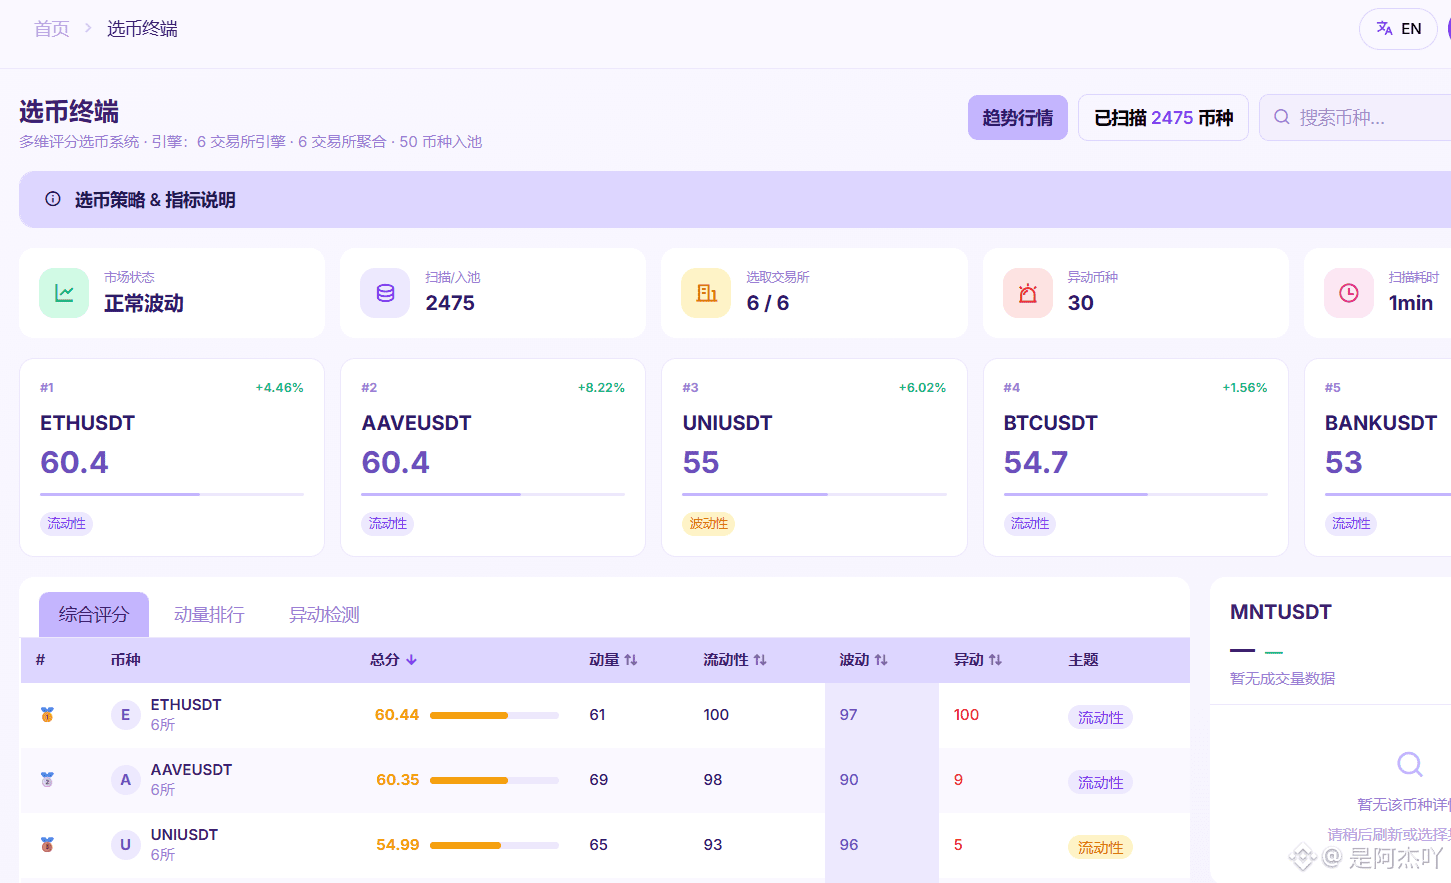Click the 正常波动 market status value
This screenshot has height=883, width=1451.
(x=144, y=303)
